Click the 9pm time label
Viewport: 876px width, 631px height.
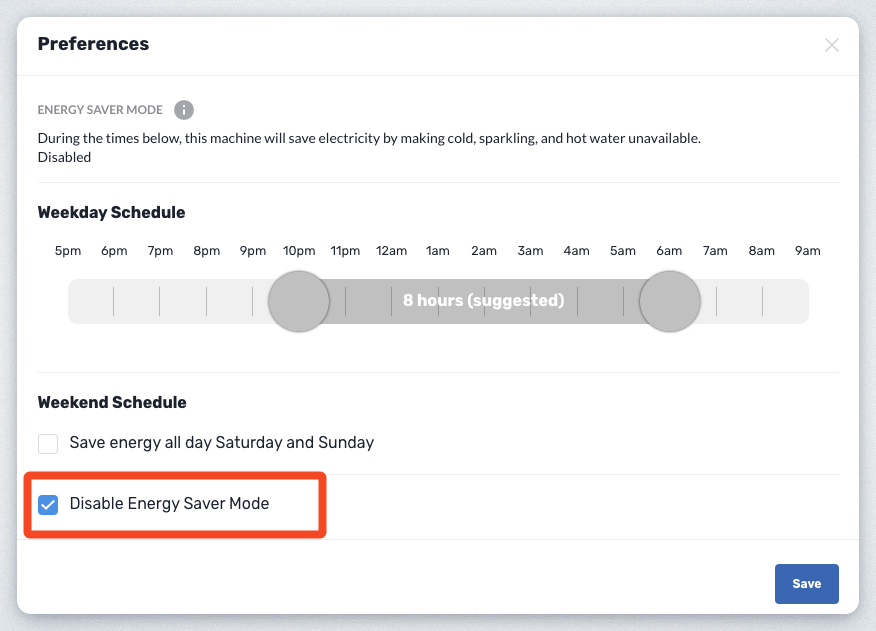[x=253, y=251]
